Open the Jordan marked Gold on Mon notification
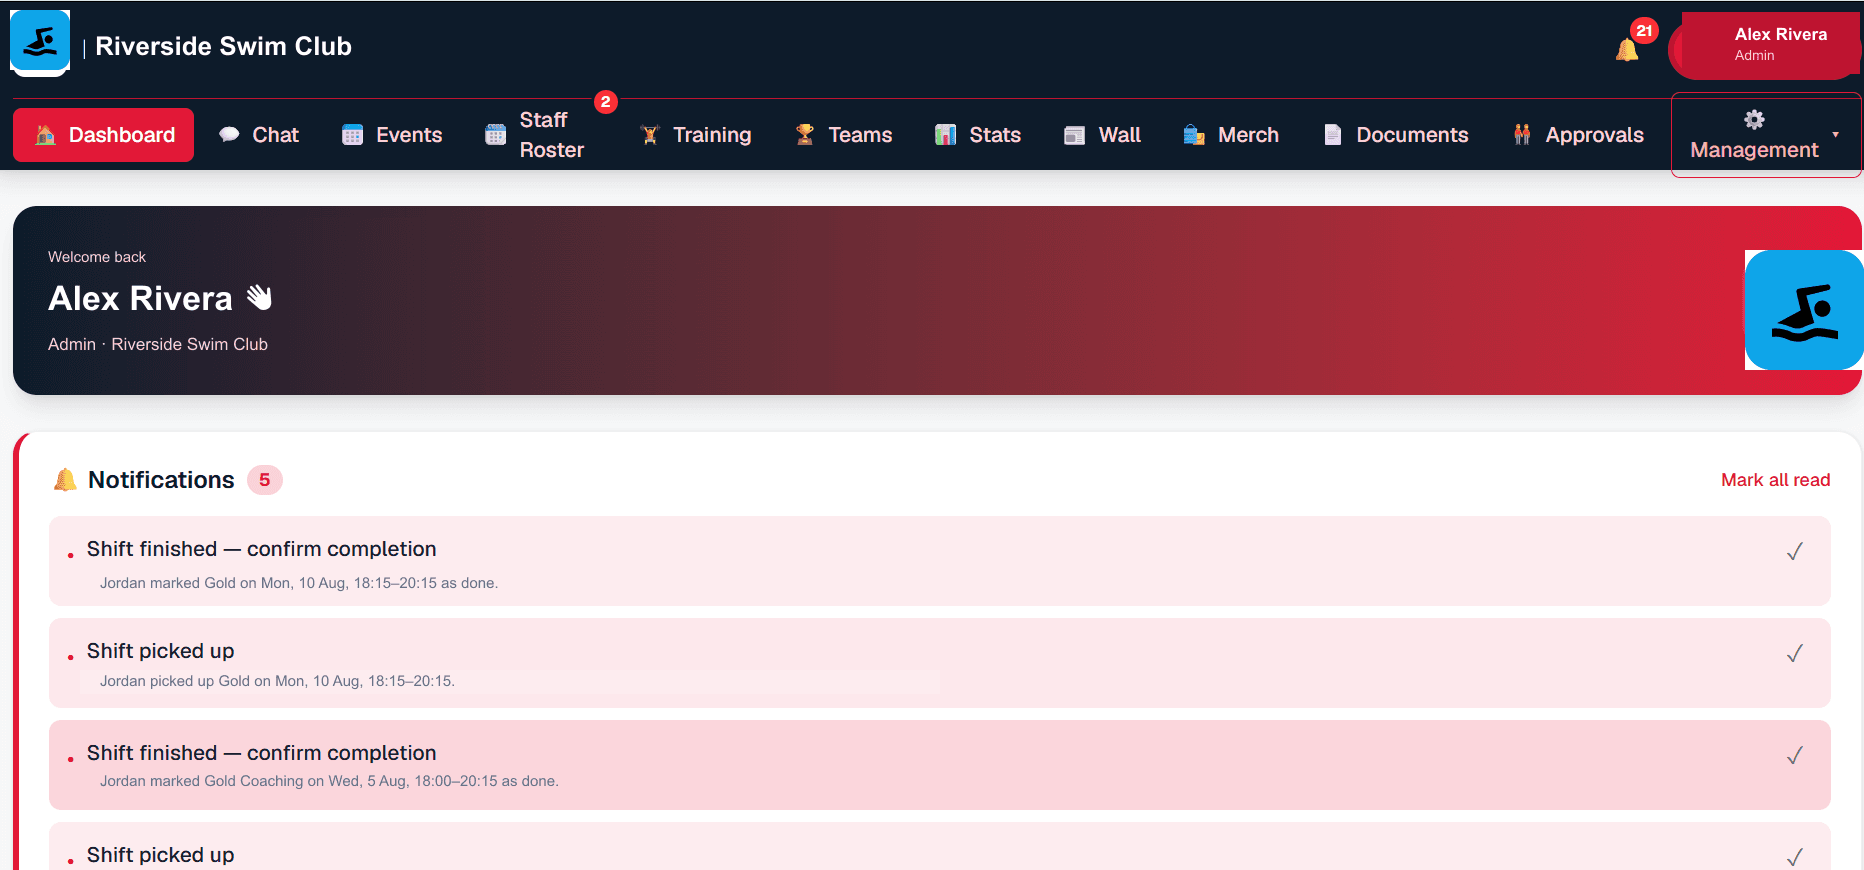 click(x=940, y=561)
